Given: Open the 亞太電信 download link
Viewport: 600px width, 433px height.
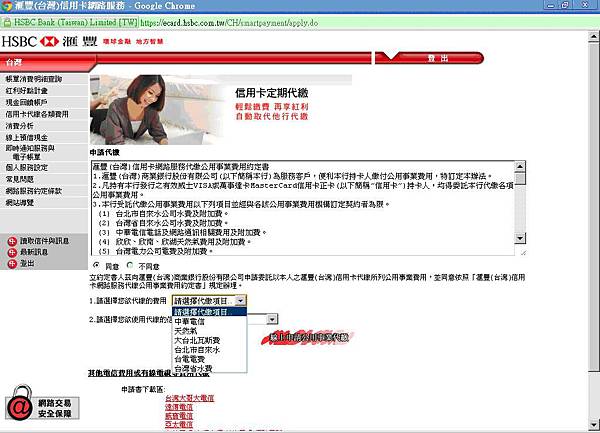Looking at the screenshot, I should pyautogui.click(x=179, y=425).
